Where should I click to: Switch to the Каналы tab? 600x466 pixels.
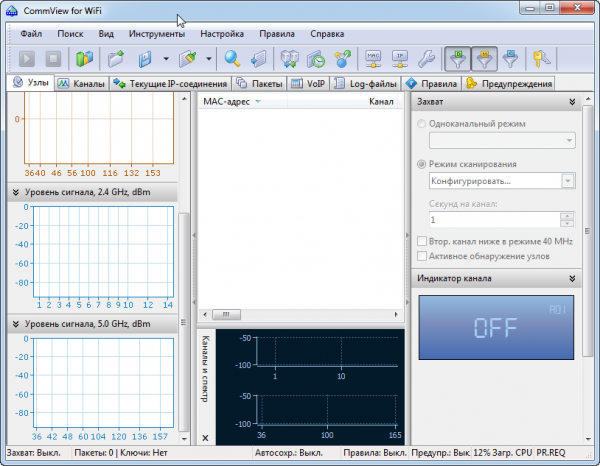pyautogui.click(x=81, y=84)
